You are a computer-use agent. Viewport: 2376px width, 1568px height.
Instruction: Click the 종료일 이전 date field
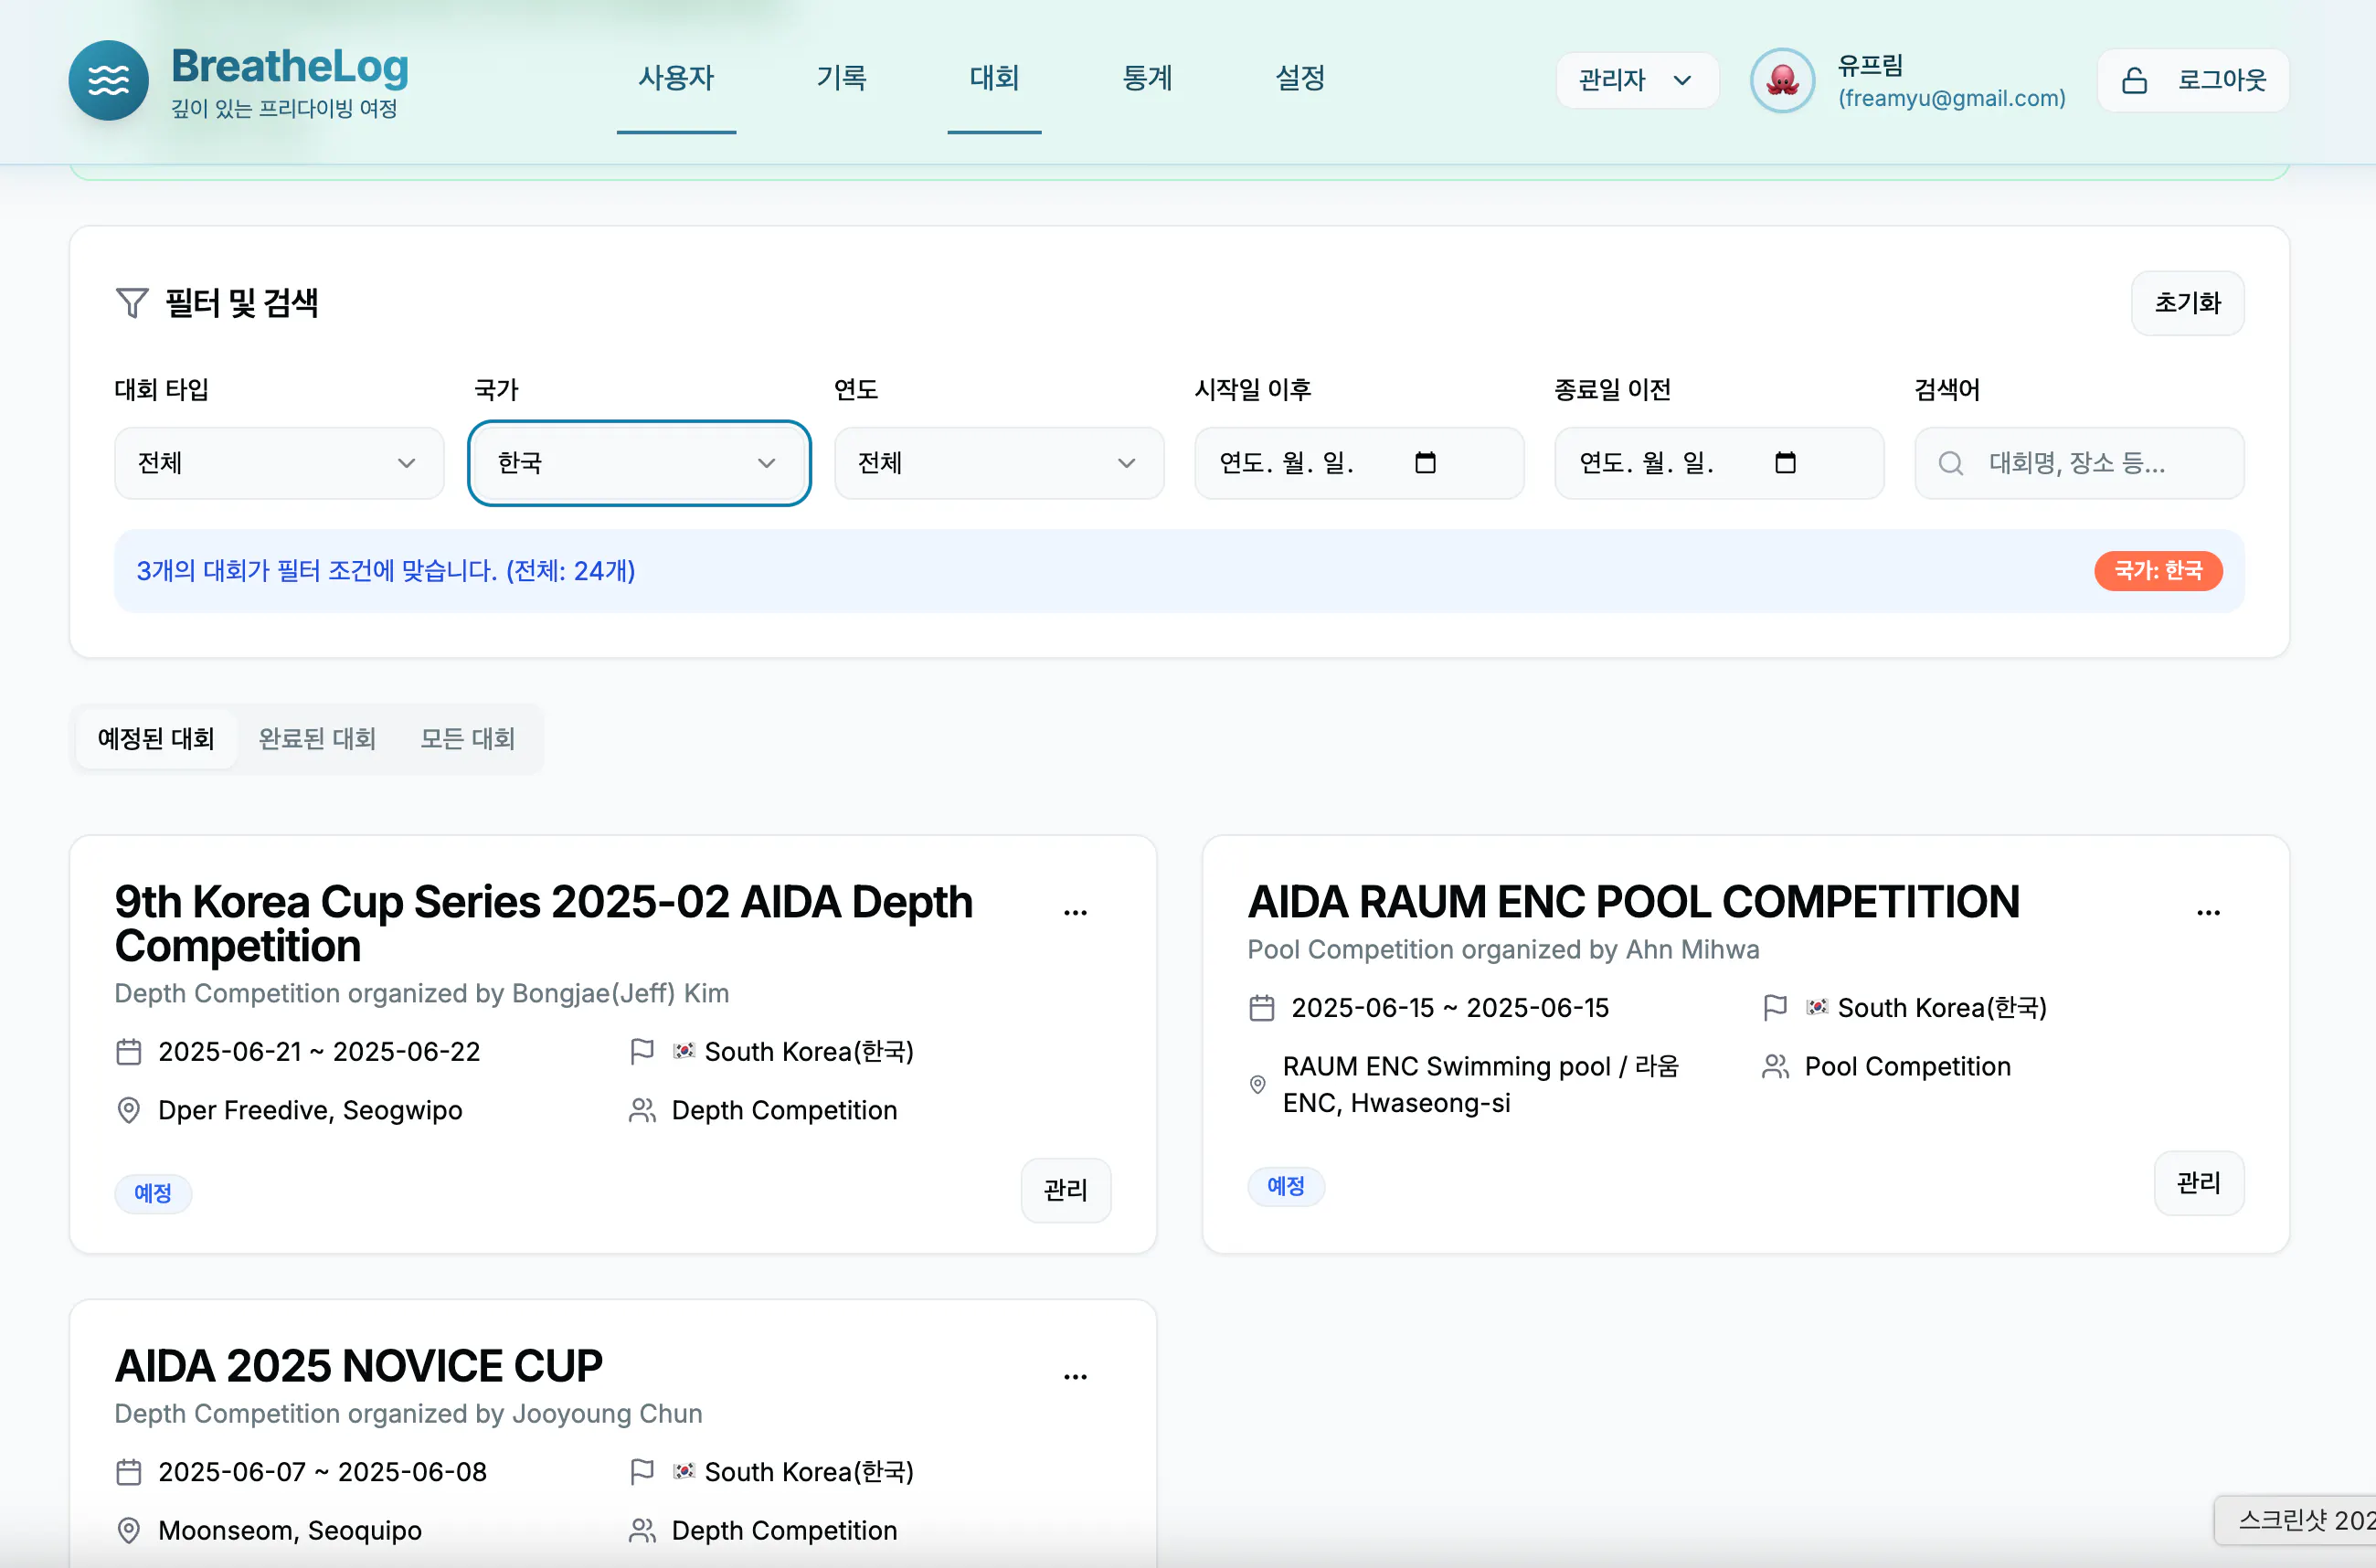click(x=1719, y=463)
